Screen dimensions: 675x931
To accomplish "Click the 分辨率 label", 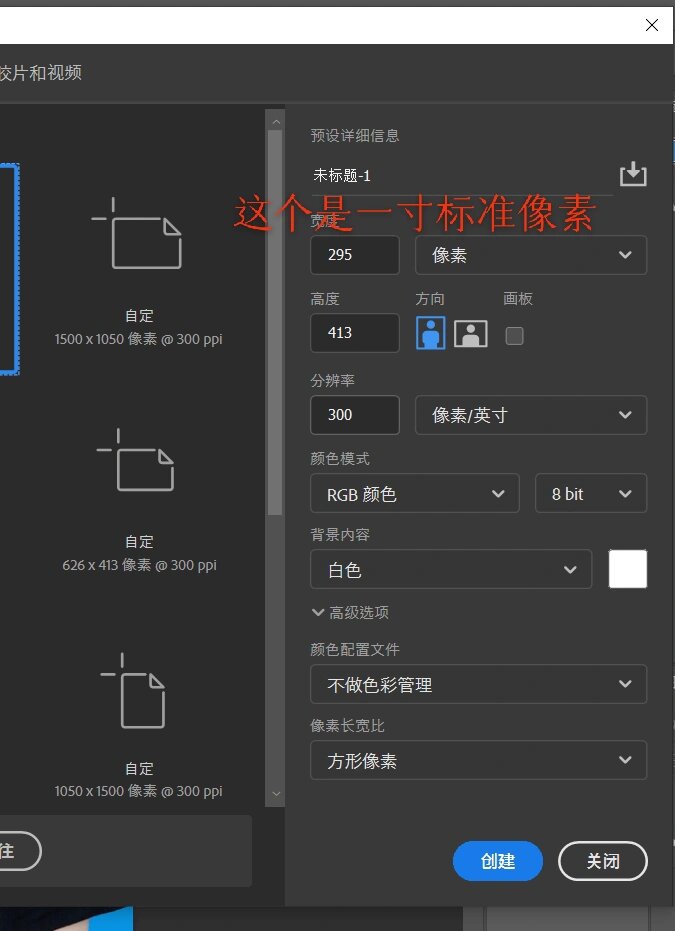I will click(332, 380).
